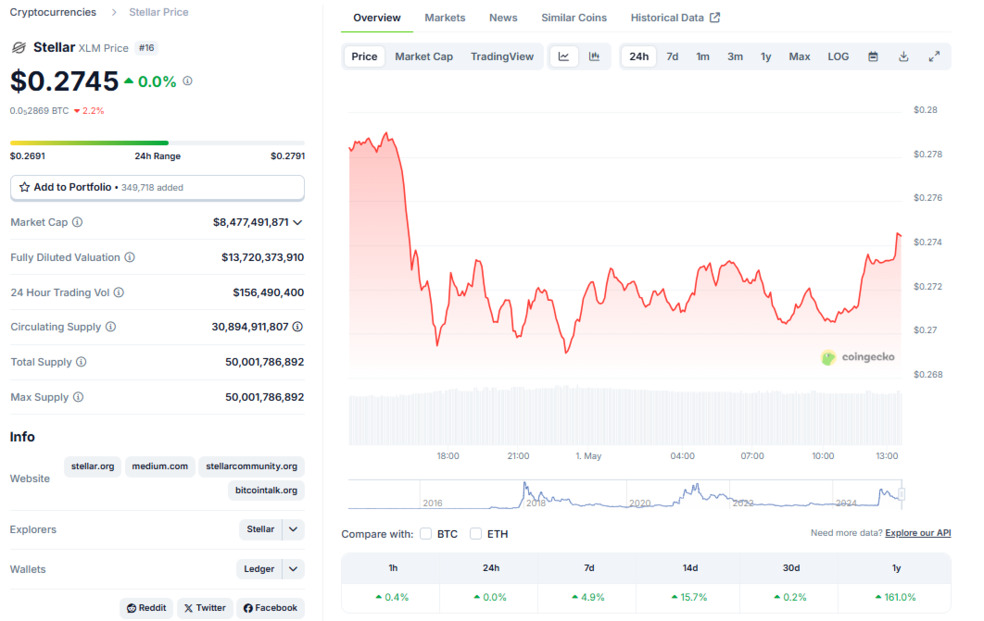Switch to the Markets tab
Screen dimensions: 984x621
445,18
